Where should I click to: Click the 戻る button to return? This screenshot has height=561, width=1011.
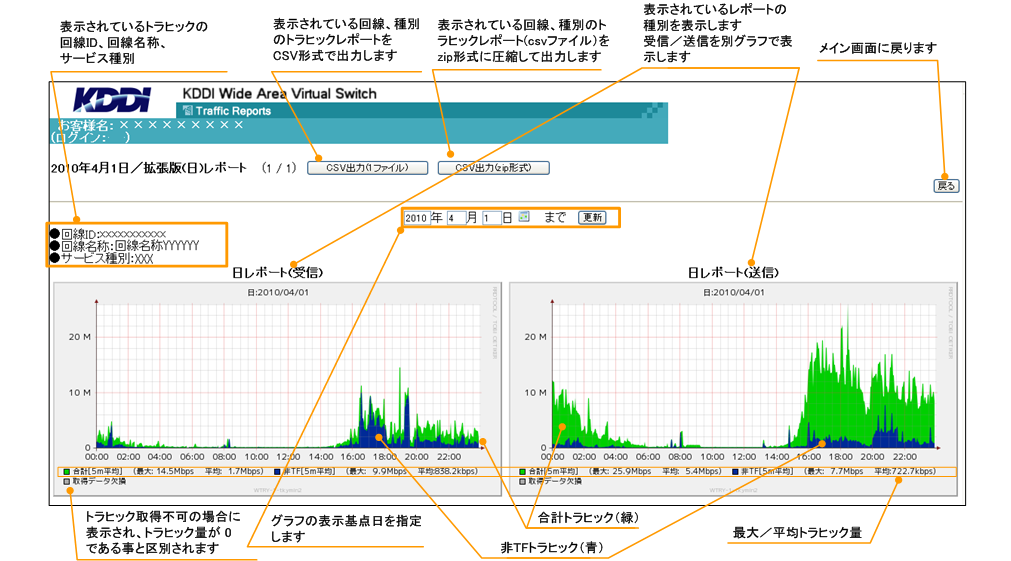pos(947,186)
